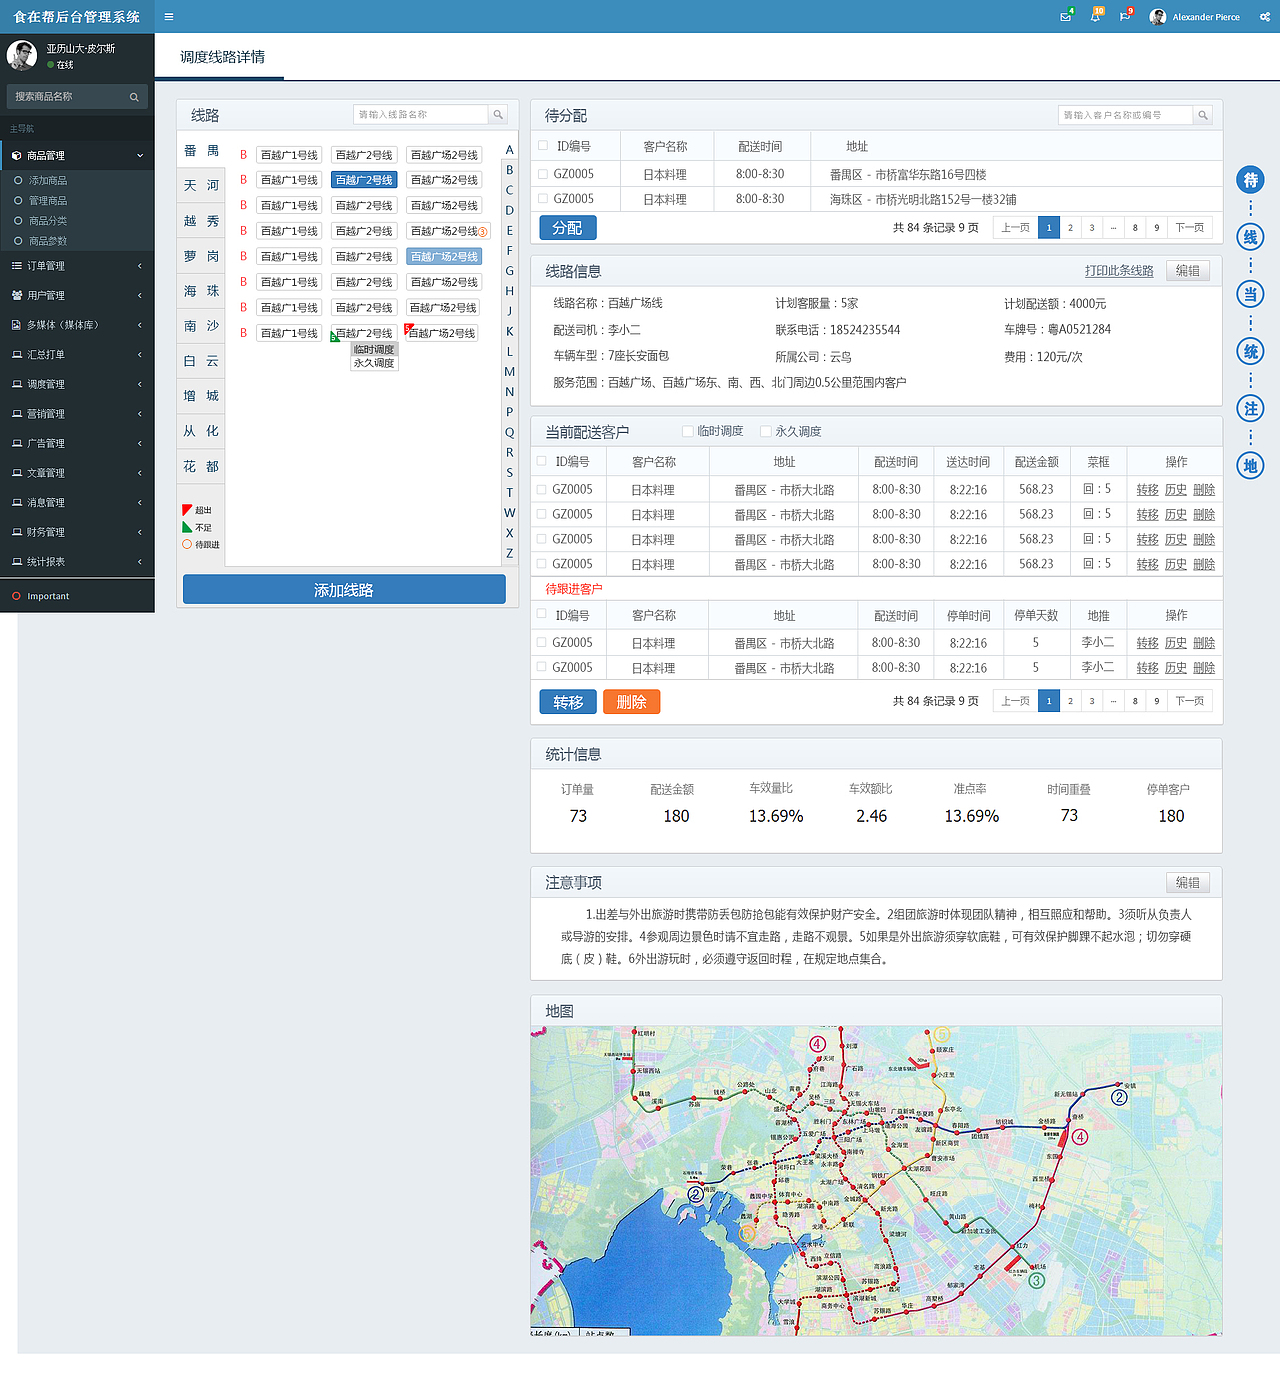
Task: Check first GZ0005 row in 待跟进客户
Action: (542, 642)
